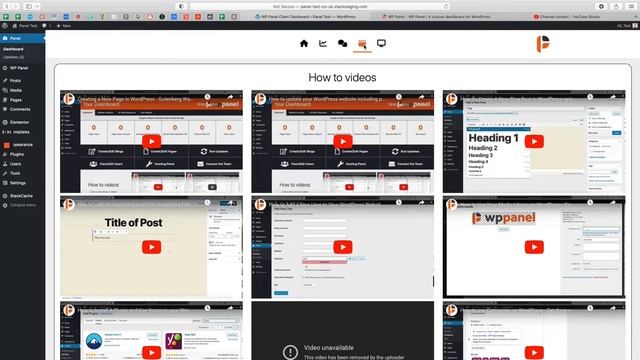Toggle the Safari sidebar button

click(29, 7)
